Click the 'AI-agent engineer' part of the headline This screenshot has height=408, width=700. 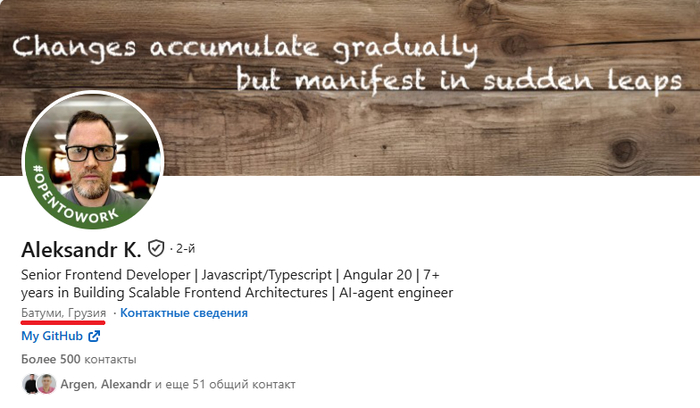[x=396, y=293]
